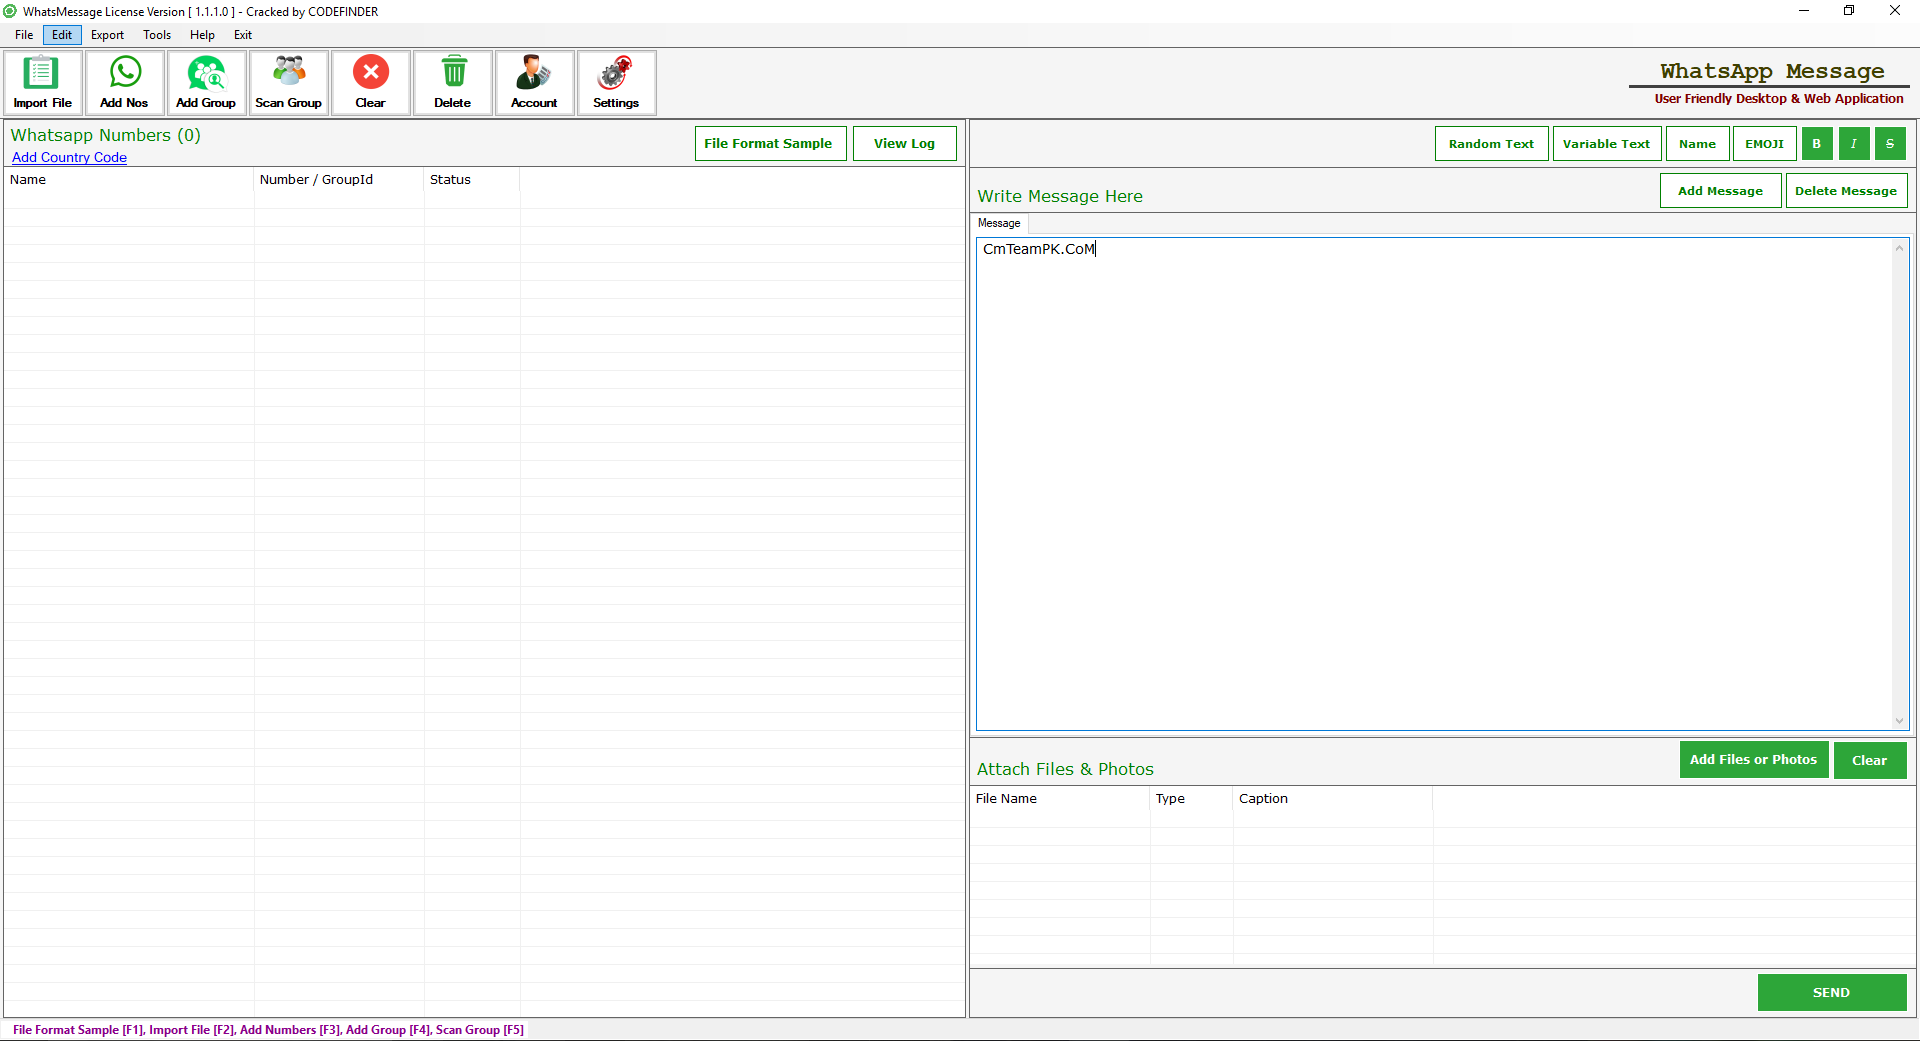Apply italic with the I button

[x=1854, y=144]
